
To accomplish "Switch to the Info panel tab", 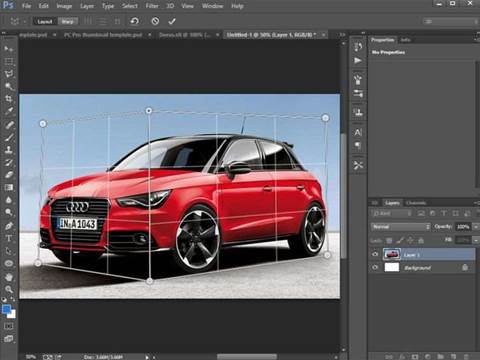I will coord(405,40).
